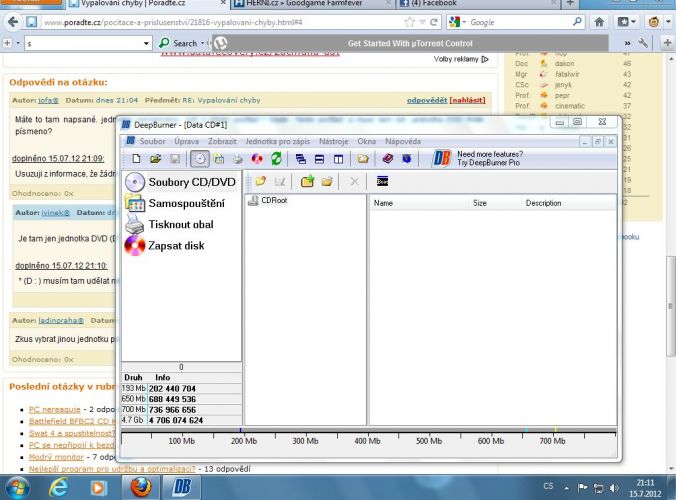Click the Search toolbar button
This screenshot has height=500, width=676.
pyautogui.click(x=178, y=43)
